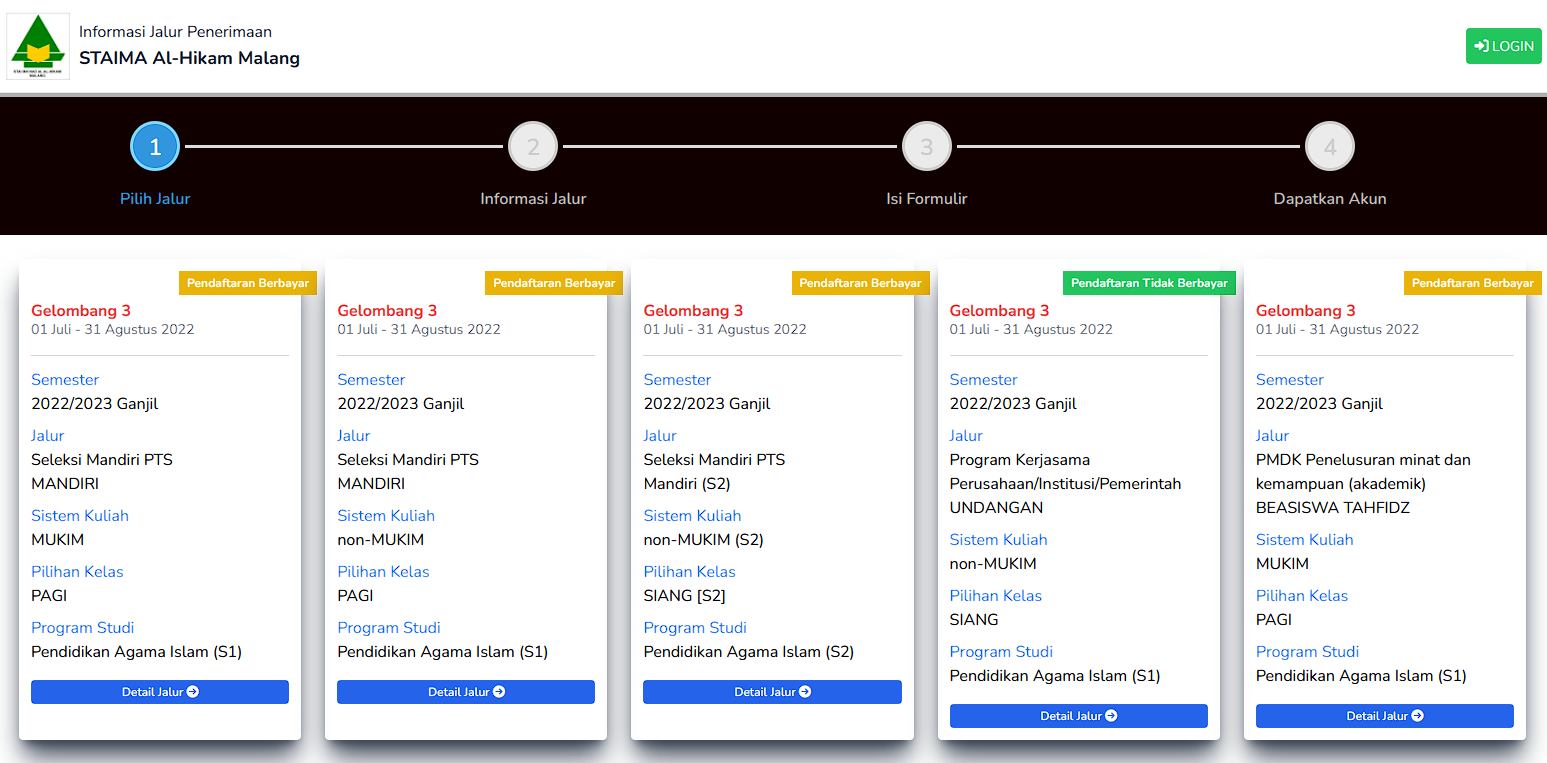Click the STAIMA Al-Hikam Malang header title
Image resolution: width=1547 pixels, height=763 pixels.
[189, 58]
